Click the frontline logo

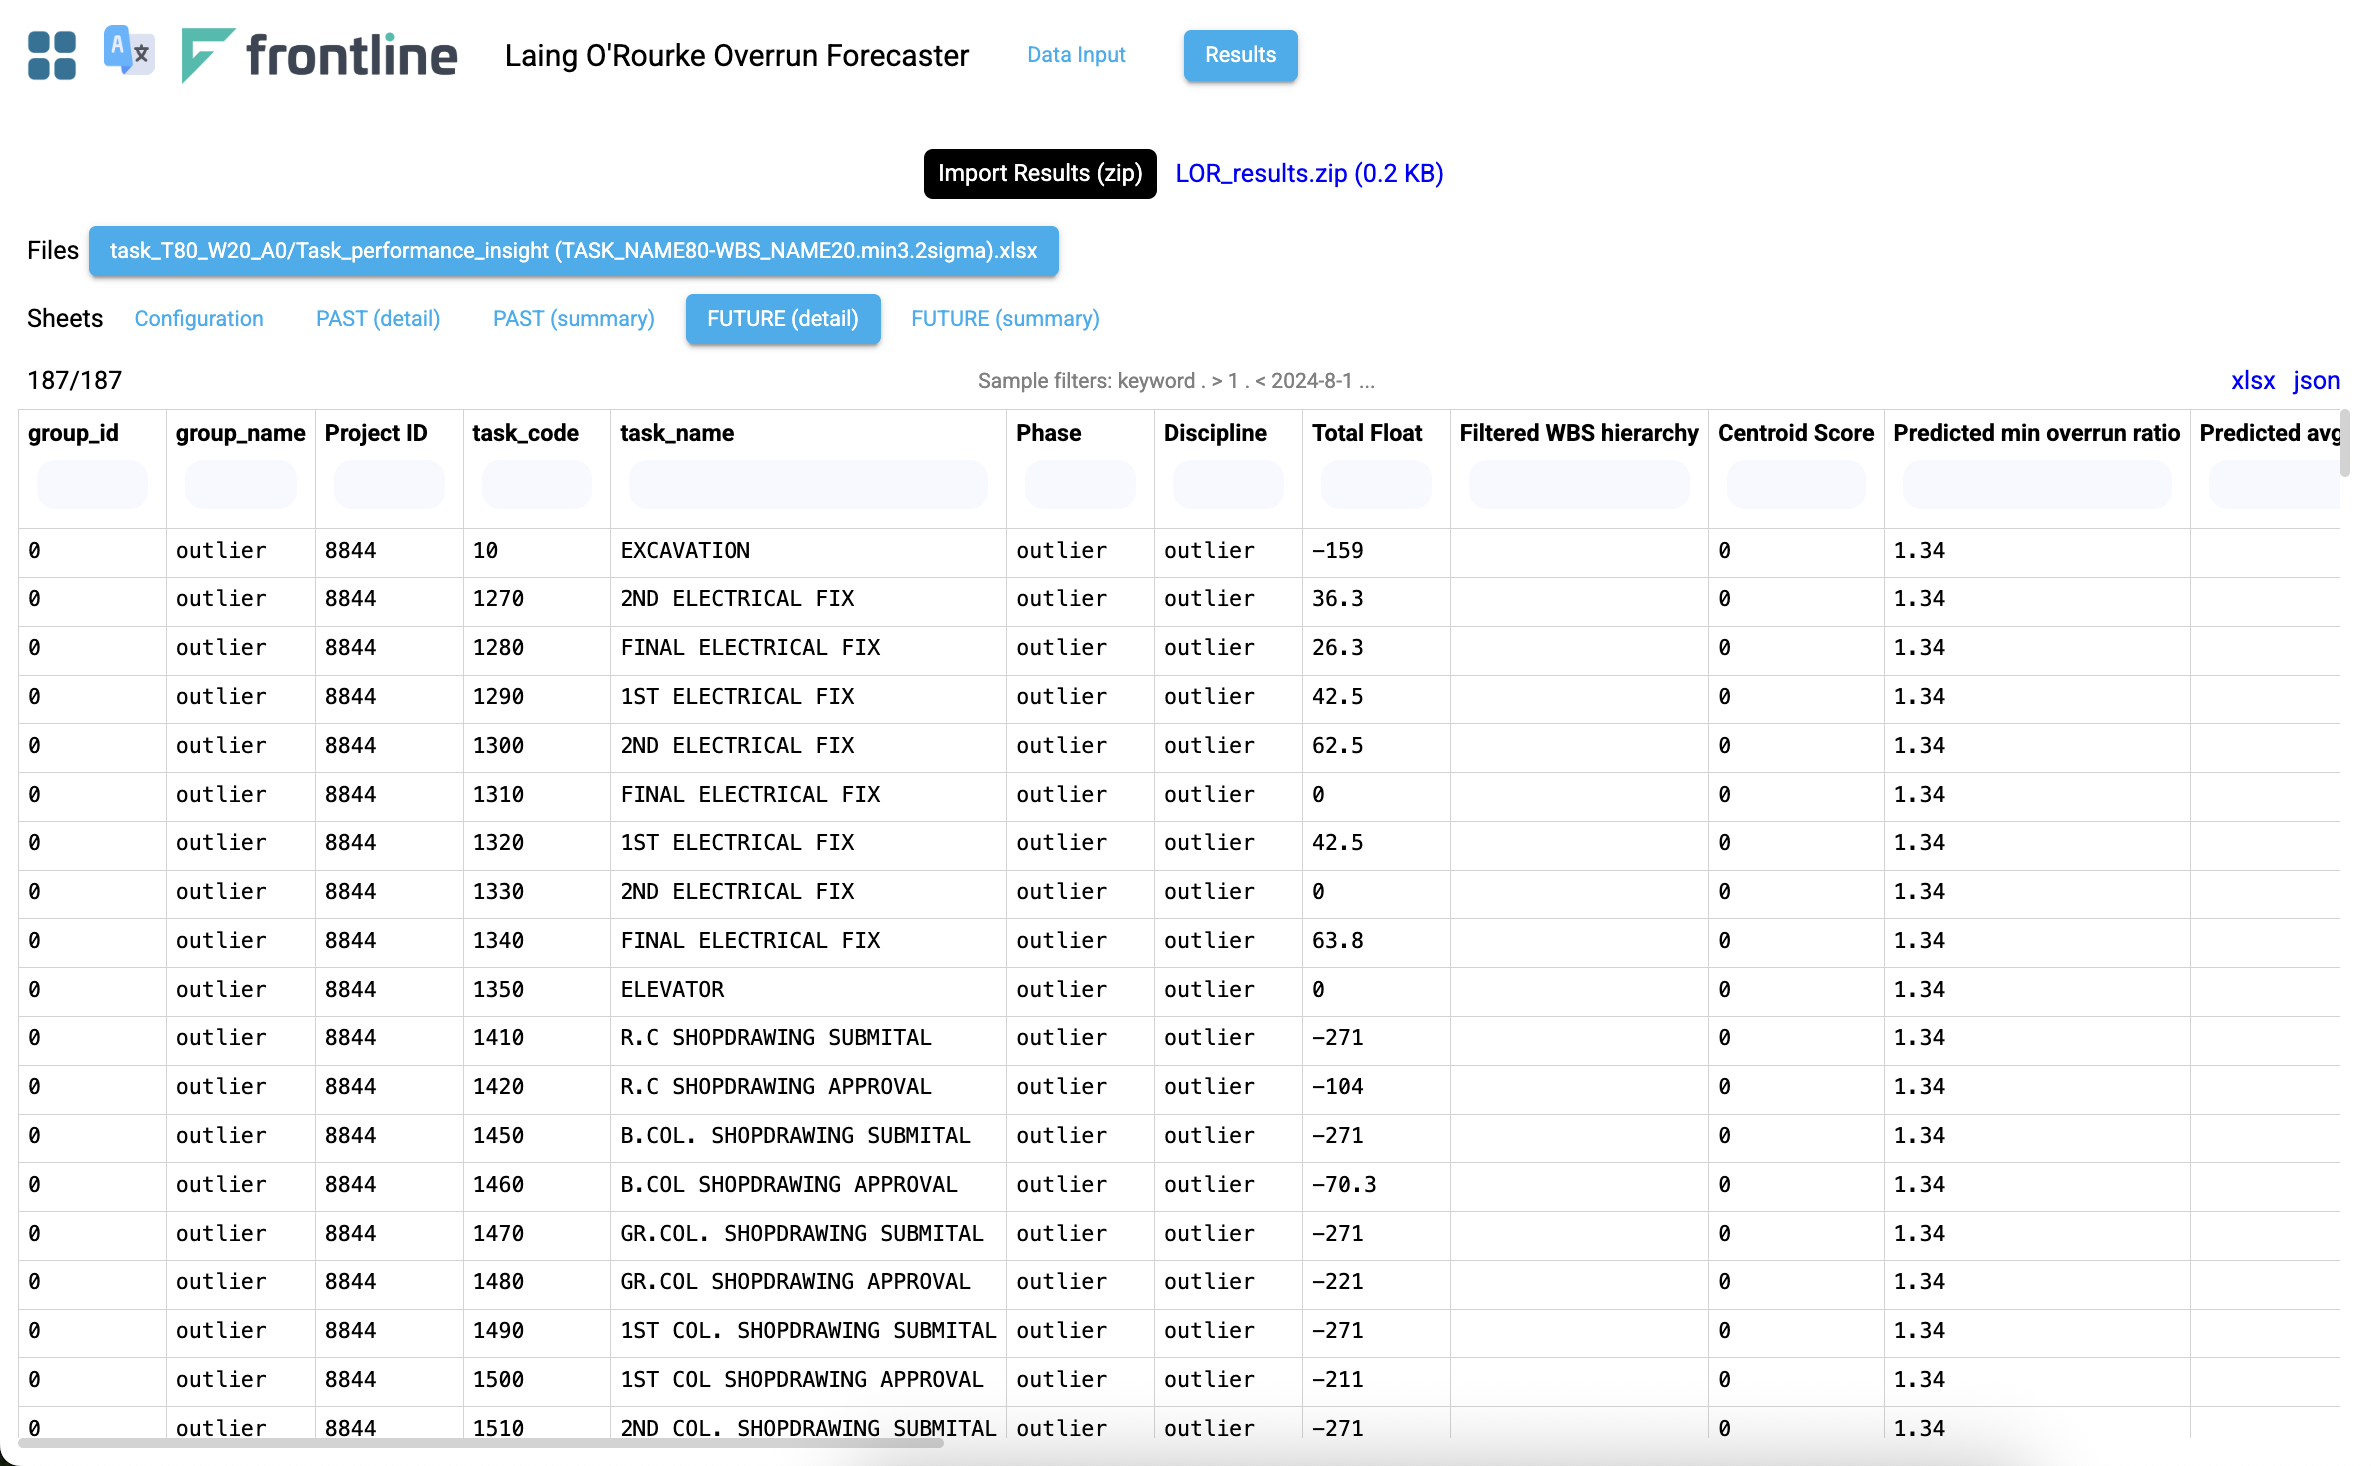click(x=319, y=55)
